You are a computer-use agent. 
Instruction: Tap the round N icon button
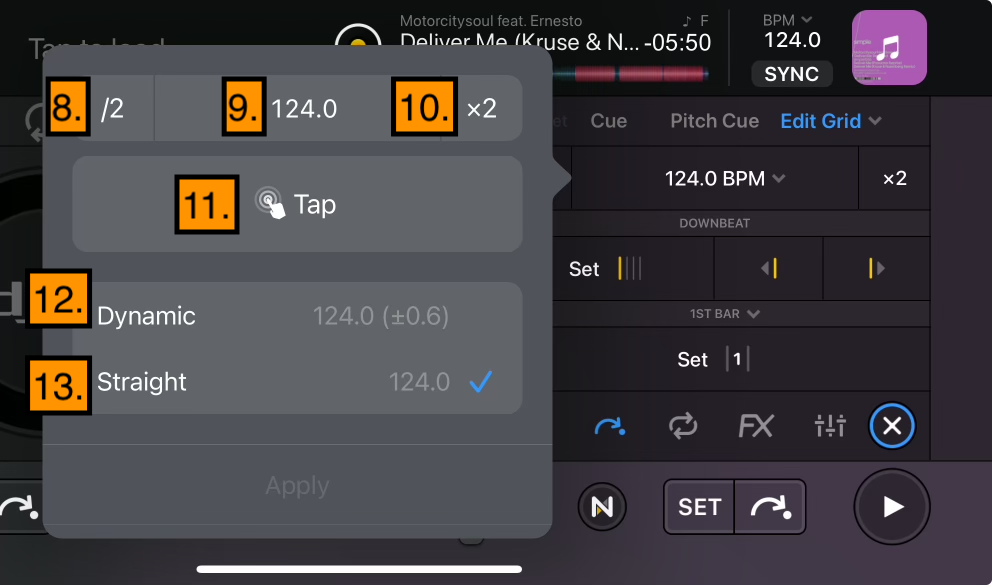[602, 507]
